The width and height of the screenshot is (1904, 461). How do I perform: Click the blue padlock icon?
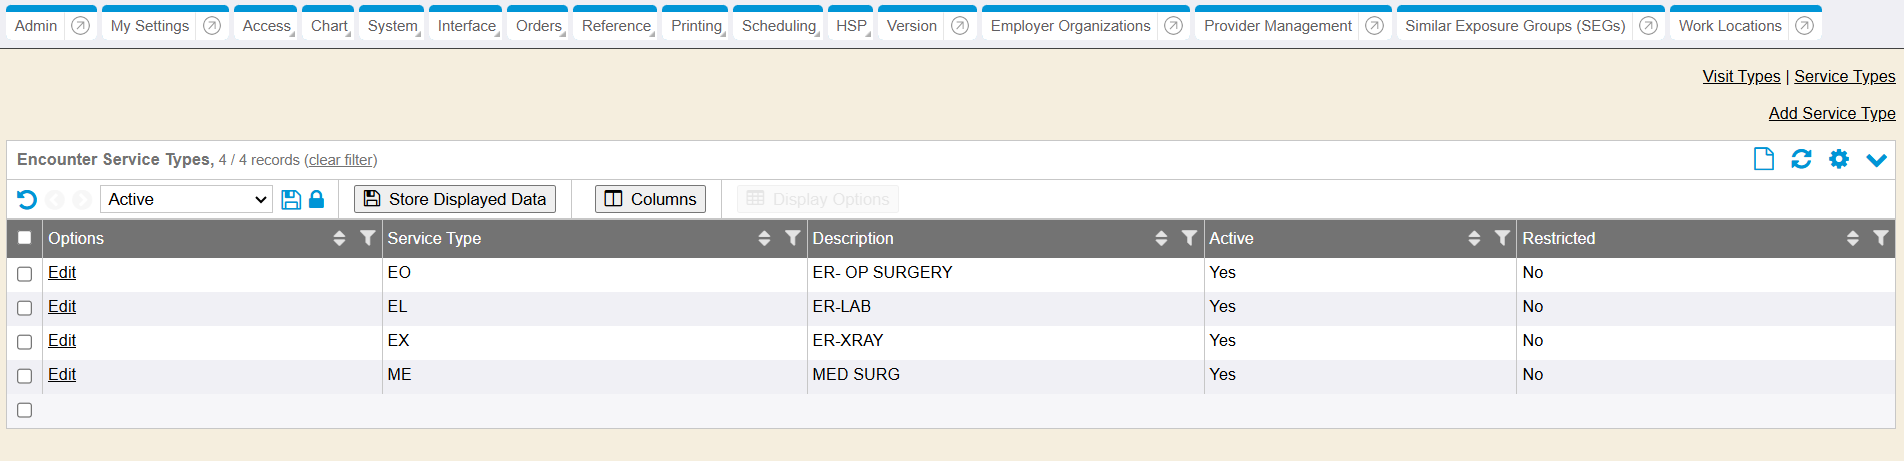click(x=317, y=200)
